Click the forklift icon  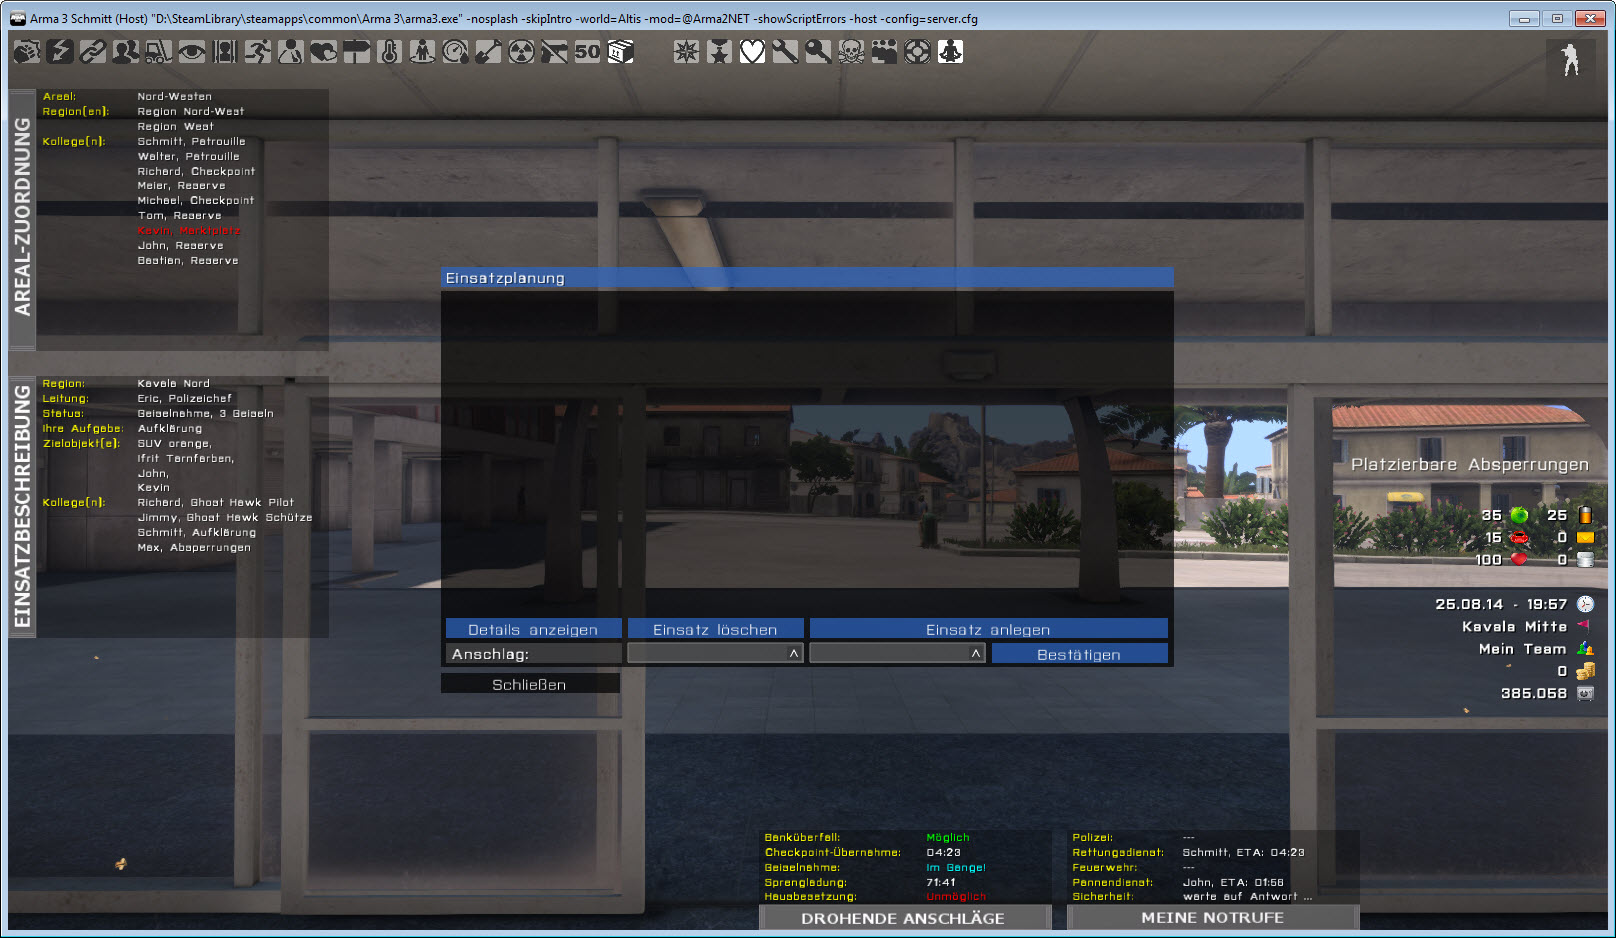tap(159, 51)
